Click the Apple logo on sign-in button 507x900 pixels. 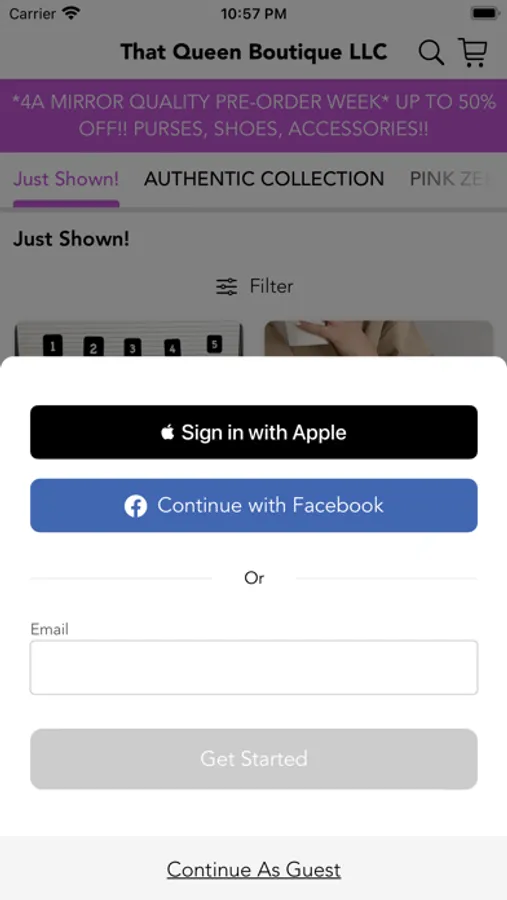click(168, 432)
